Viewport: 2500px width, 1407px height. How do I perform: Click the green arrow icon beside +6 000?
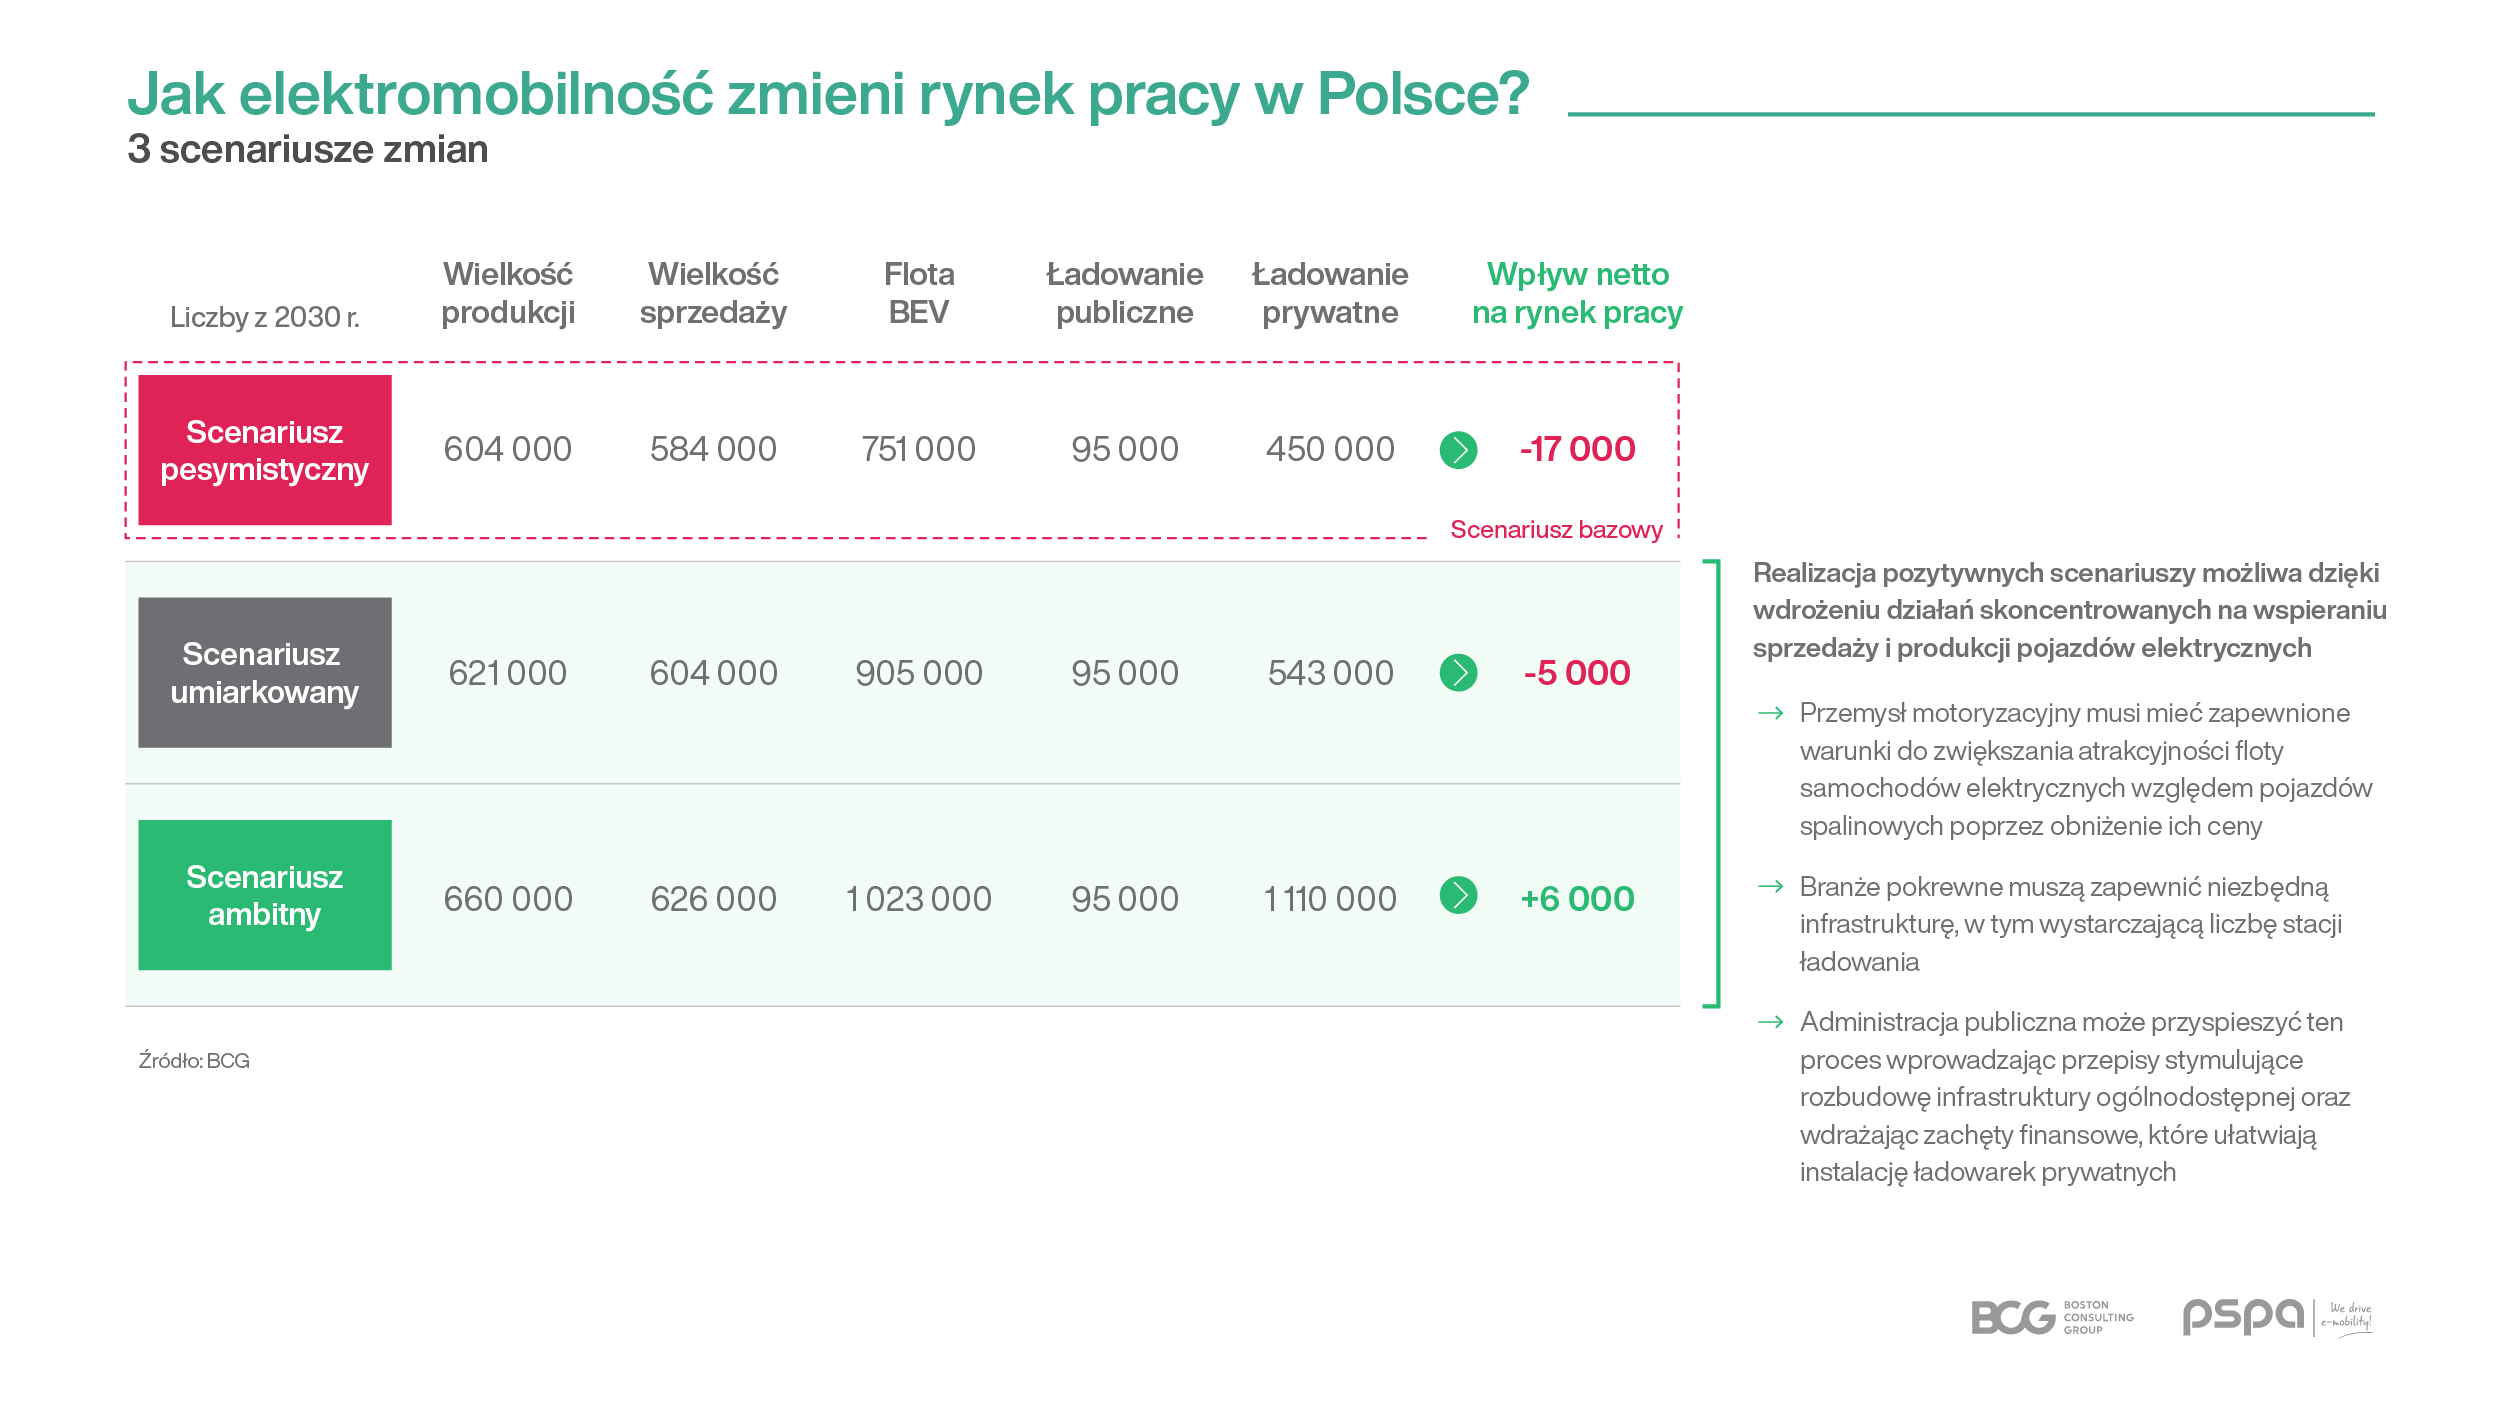pos(1458,895)
